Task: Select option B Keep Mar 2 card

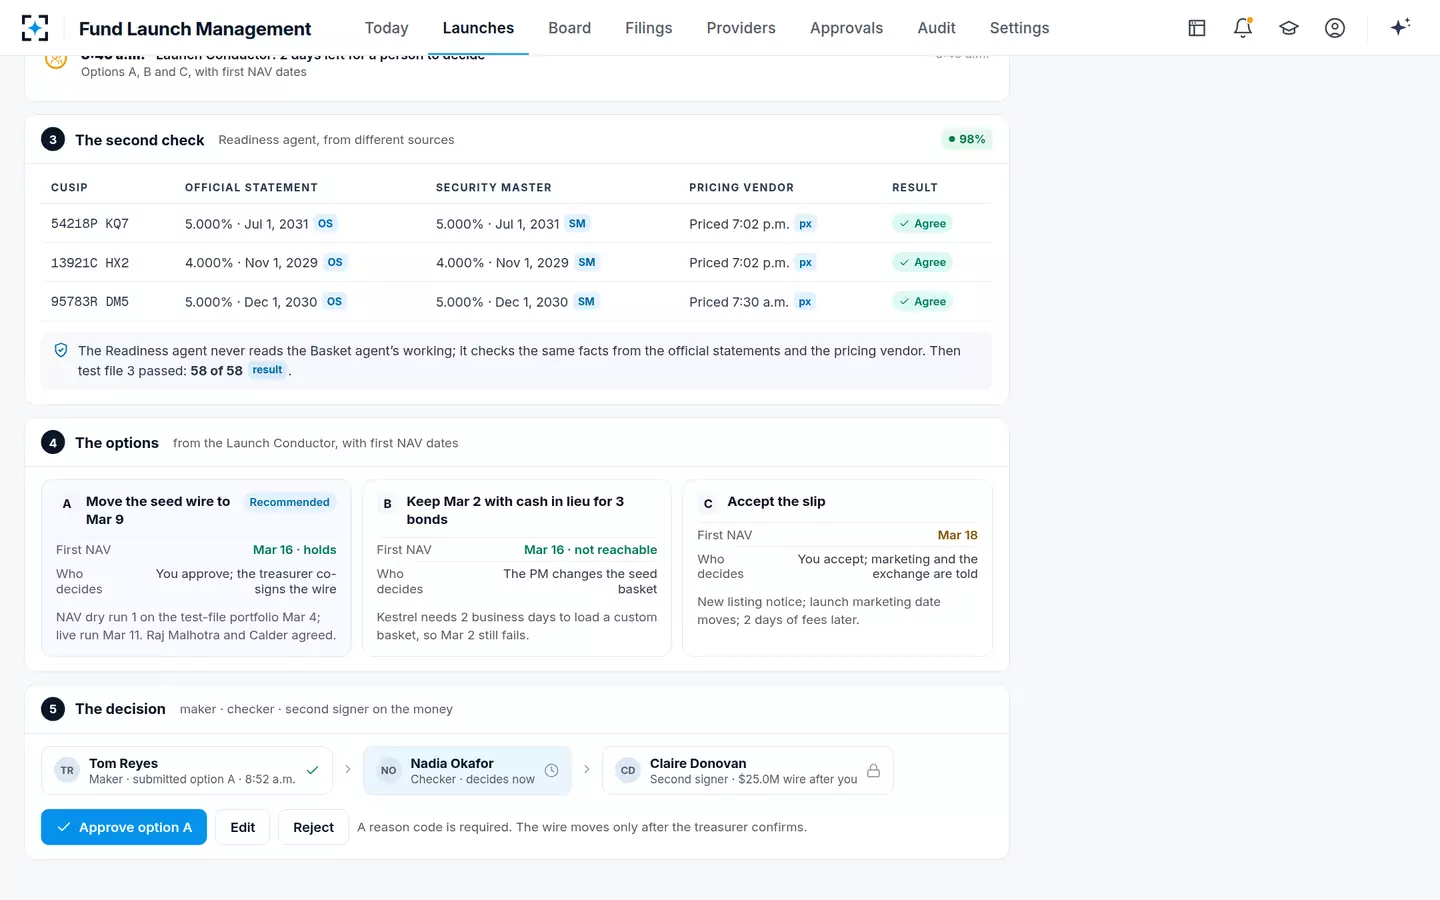Action: [x=516, y=568]
